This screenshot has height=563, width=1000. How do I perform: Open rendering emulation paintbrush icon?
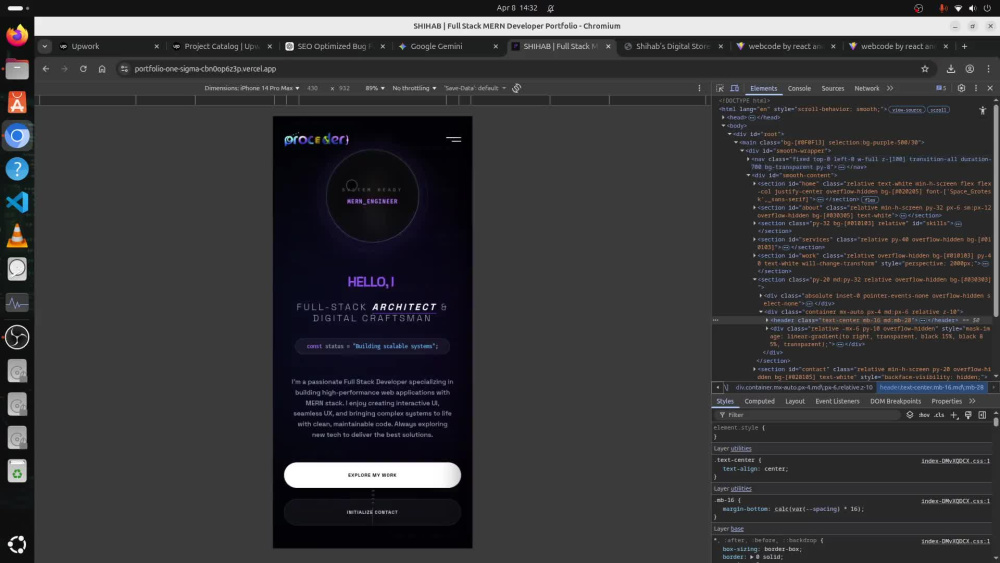[968, 415]
